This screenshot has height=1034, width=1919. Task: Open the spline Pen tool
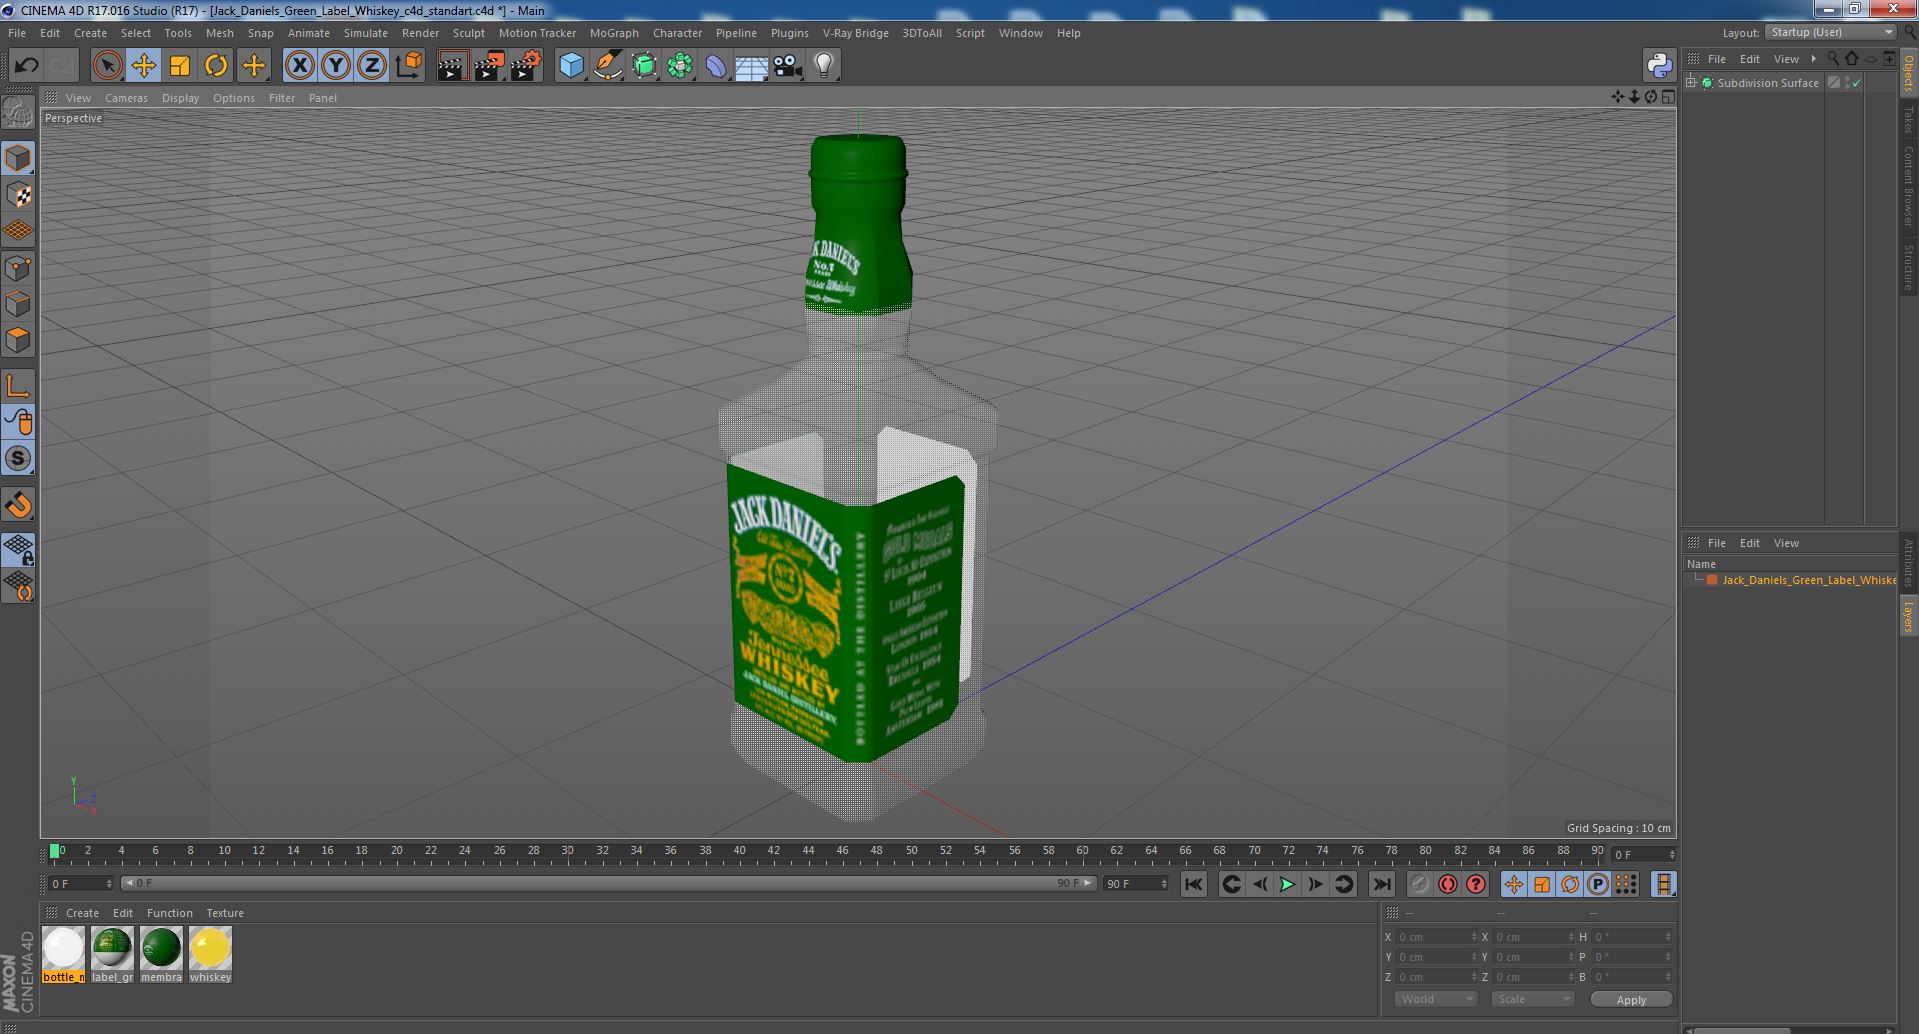coord(607,66)
